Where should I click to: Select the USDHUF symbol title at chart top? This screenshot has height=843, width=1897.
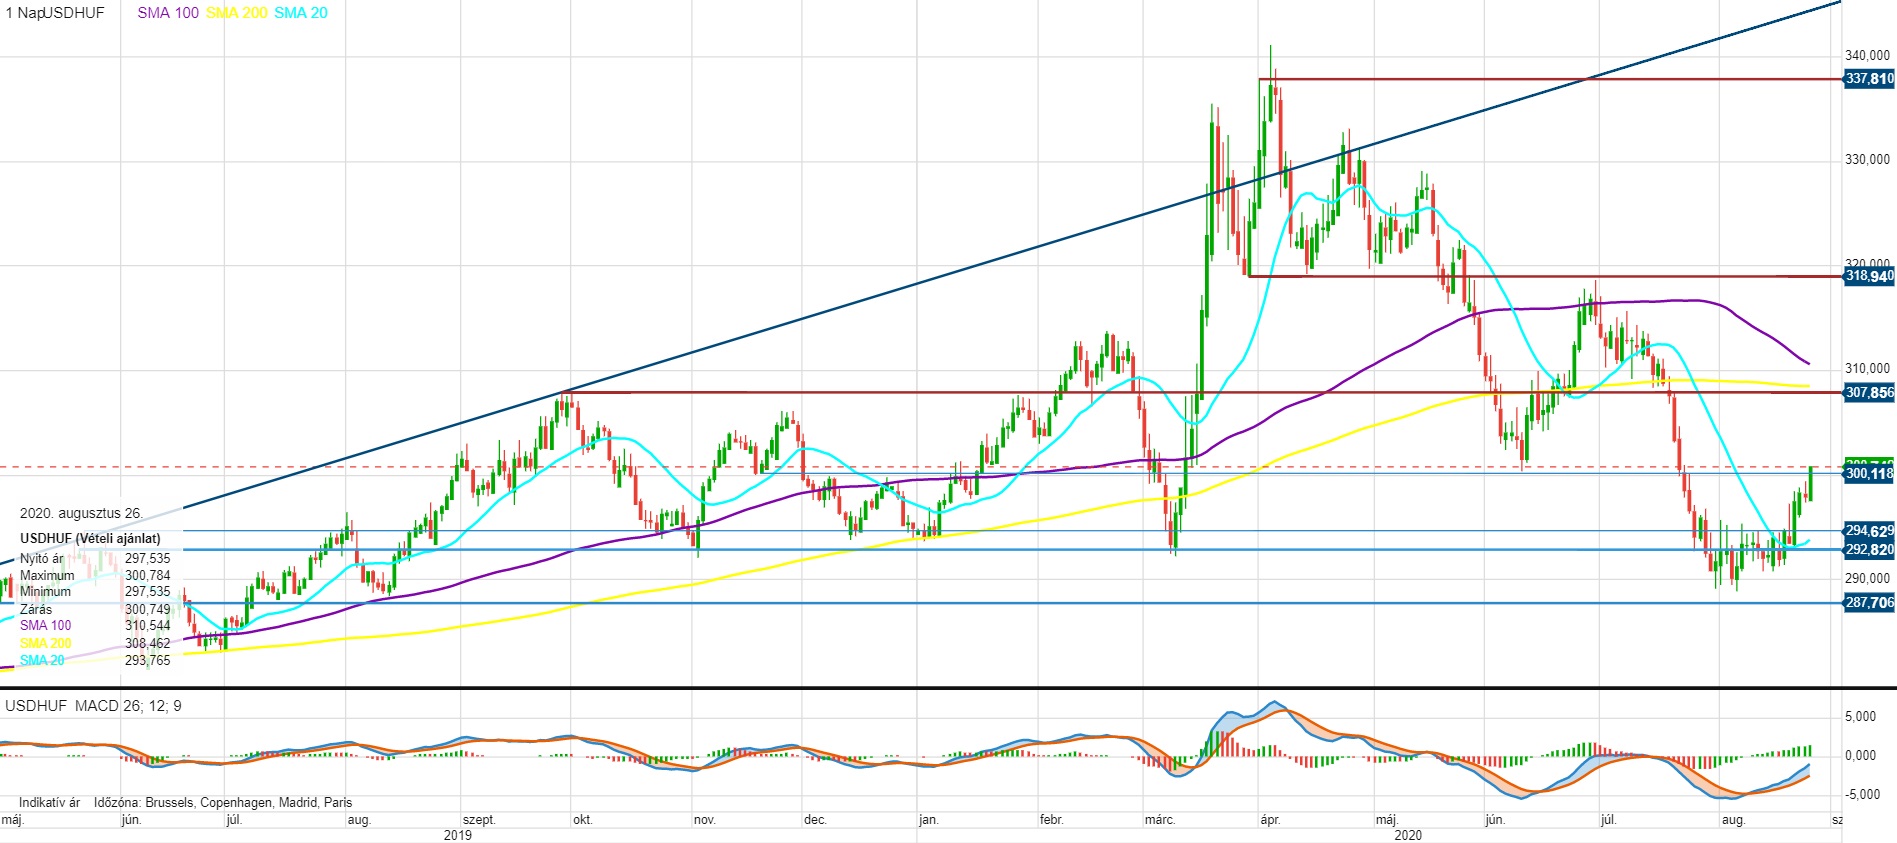(x=73, y=13)
